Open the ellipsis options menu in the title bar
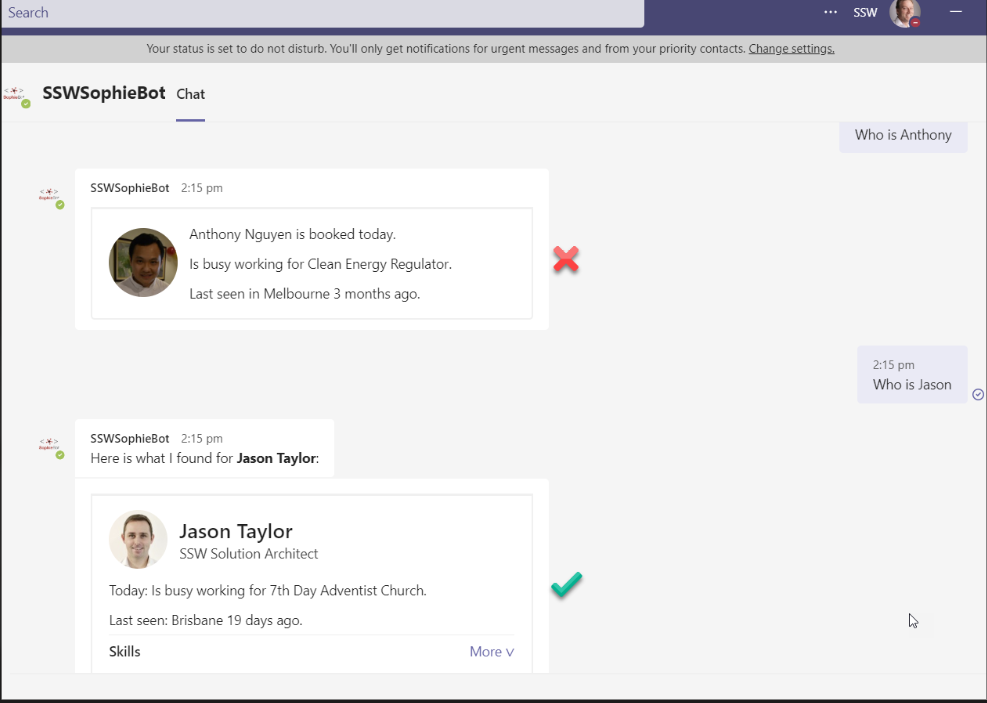 pyautogui.click(x=829, y=12)
